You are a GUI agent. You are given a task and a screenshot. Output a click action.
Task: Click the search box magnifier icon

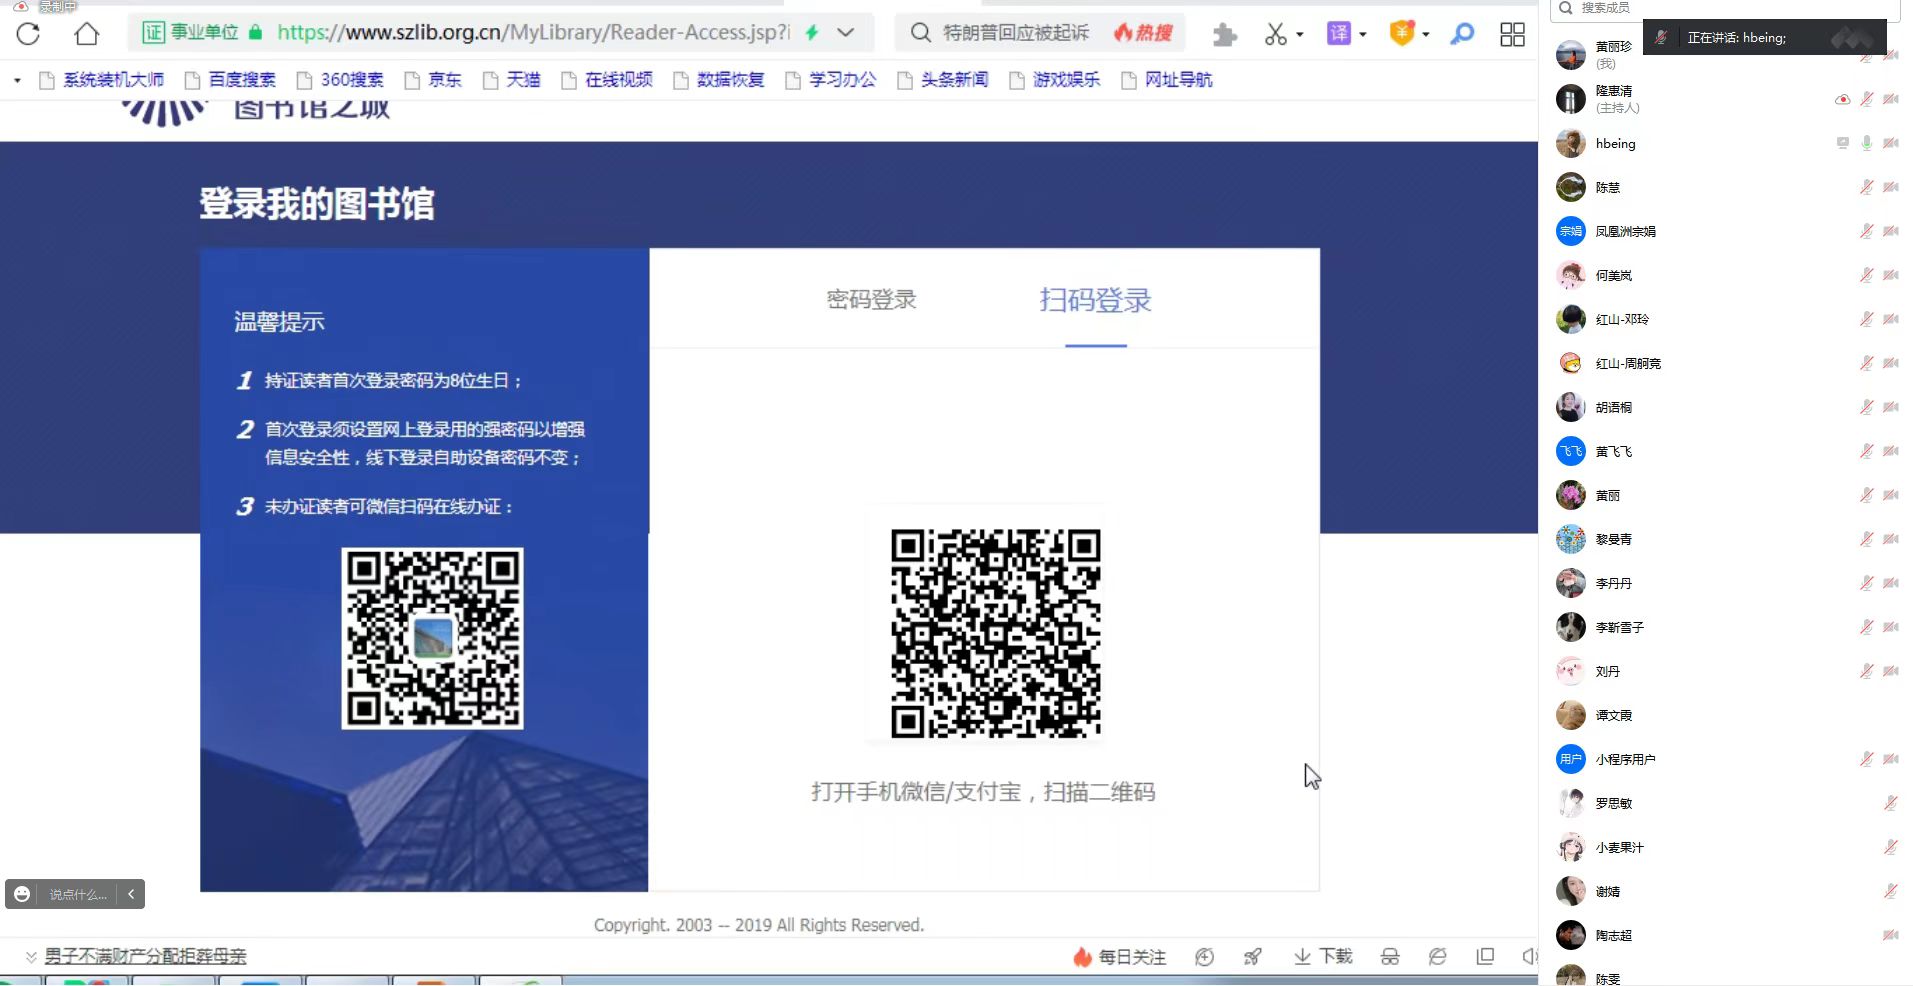pos(920,33)
